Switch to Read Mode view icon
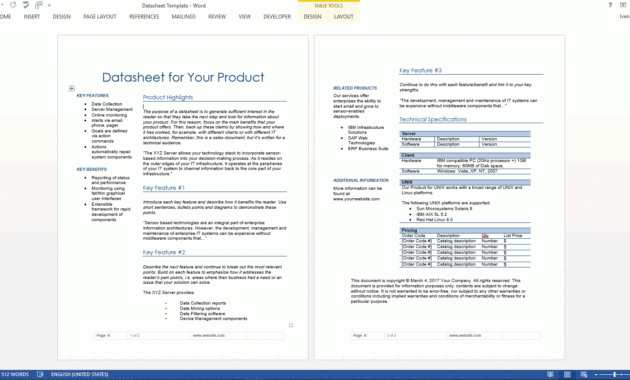Viewport: 630px width, 380px height. [x=550, y=374]
